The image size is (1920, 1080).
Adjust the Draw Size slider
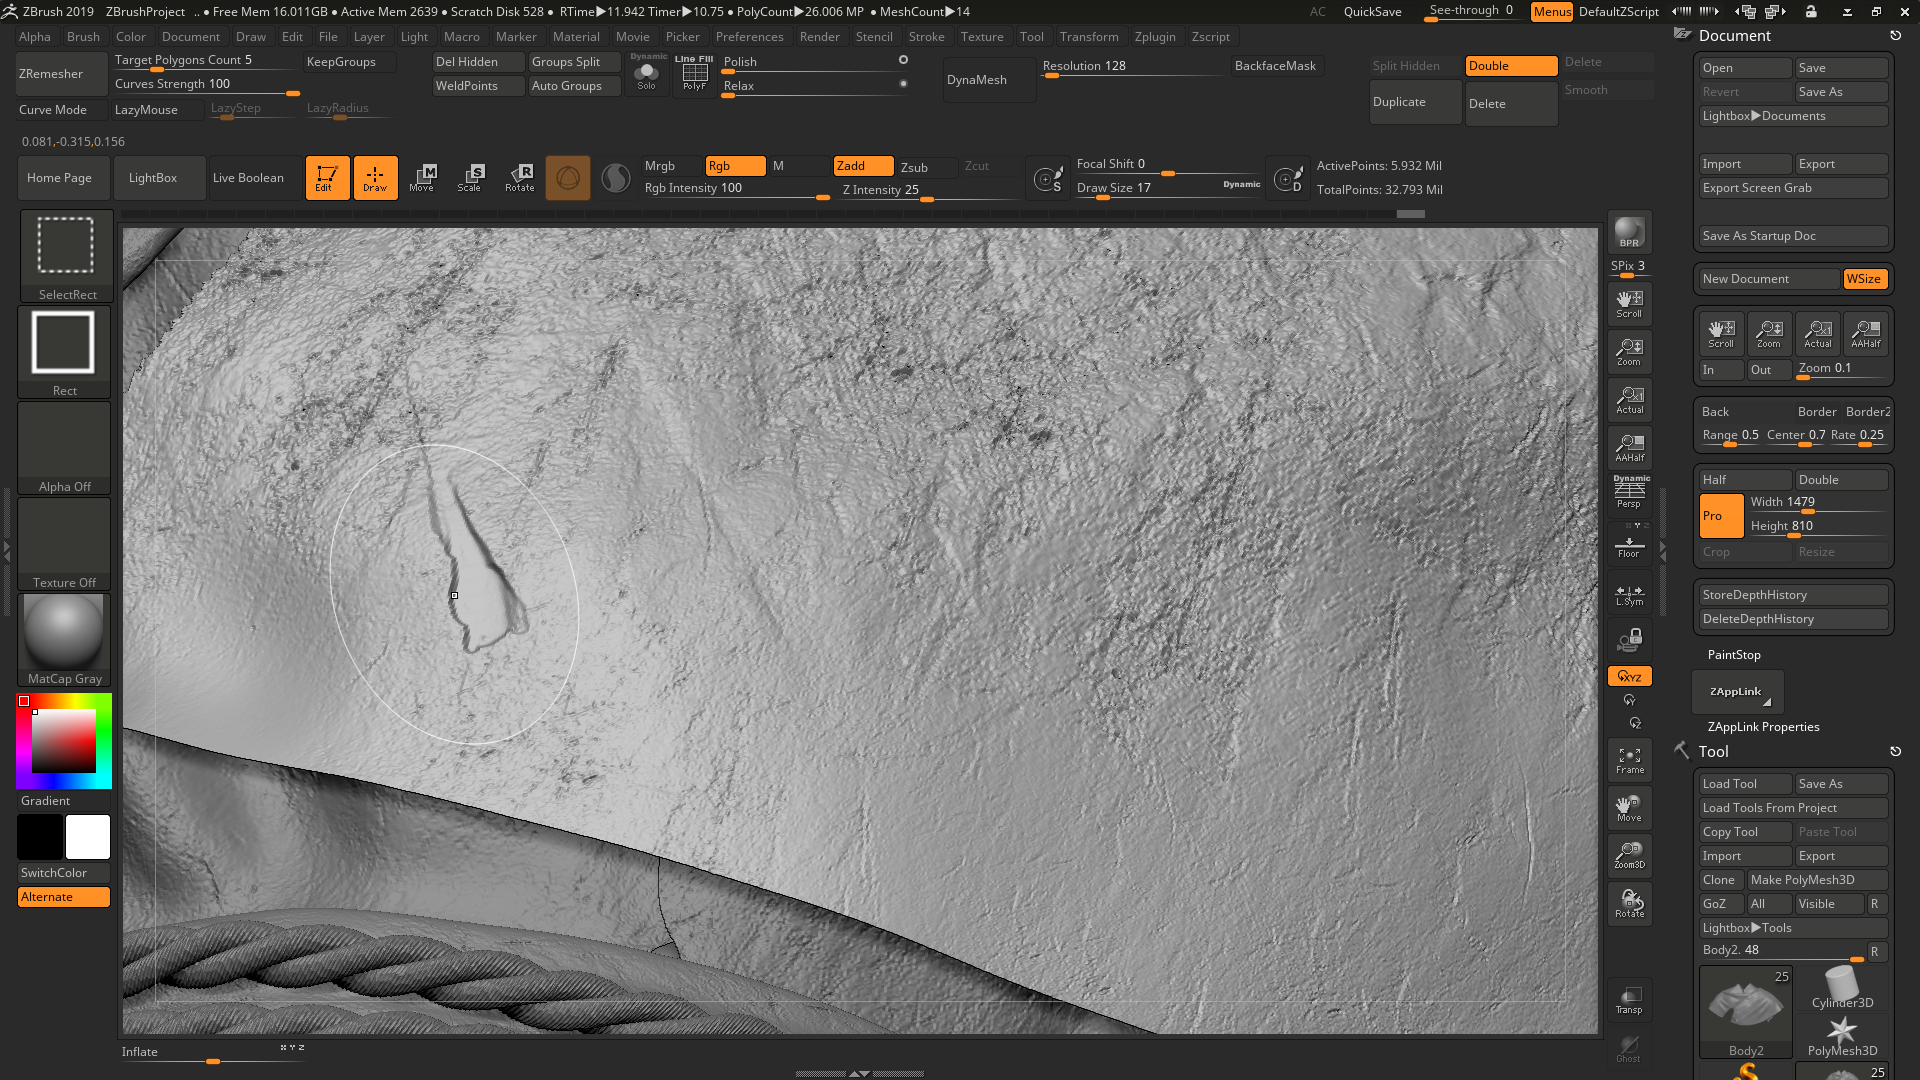(x=1168, y=188)
